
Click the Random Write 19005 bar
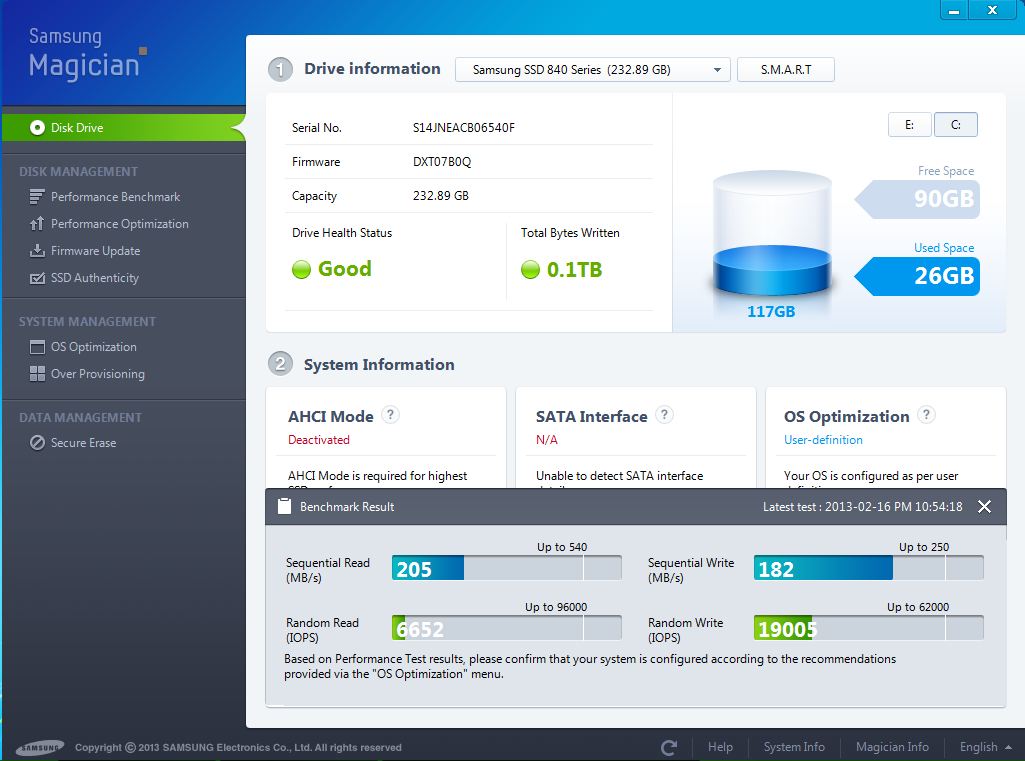point(868,628)
